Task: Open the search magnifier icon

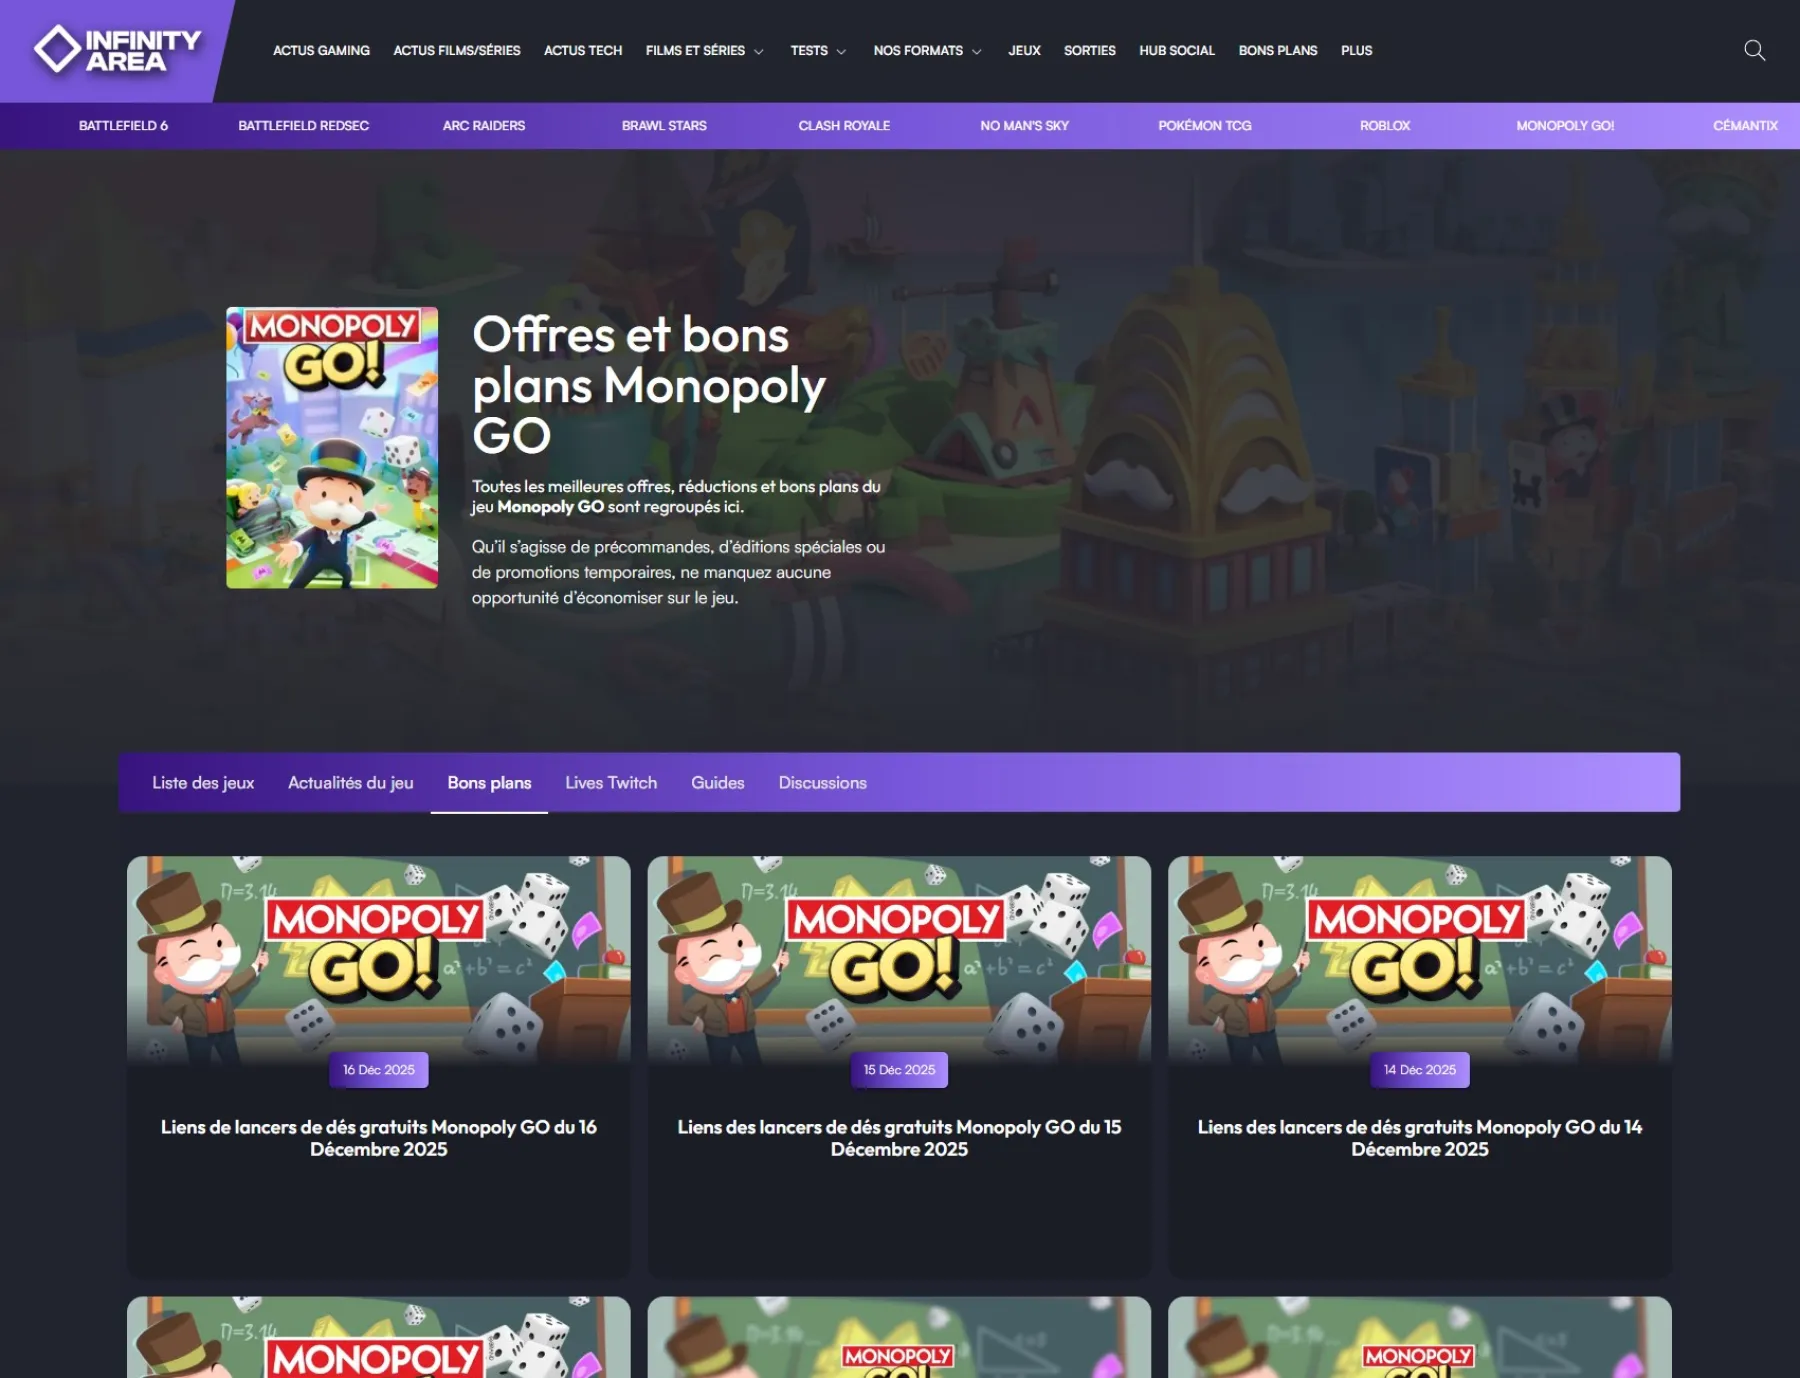Action: pyautogui.click(x=1754, y=50)
